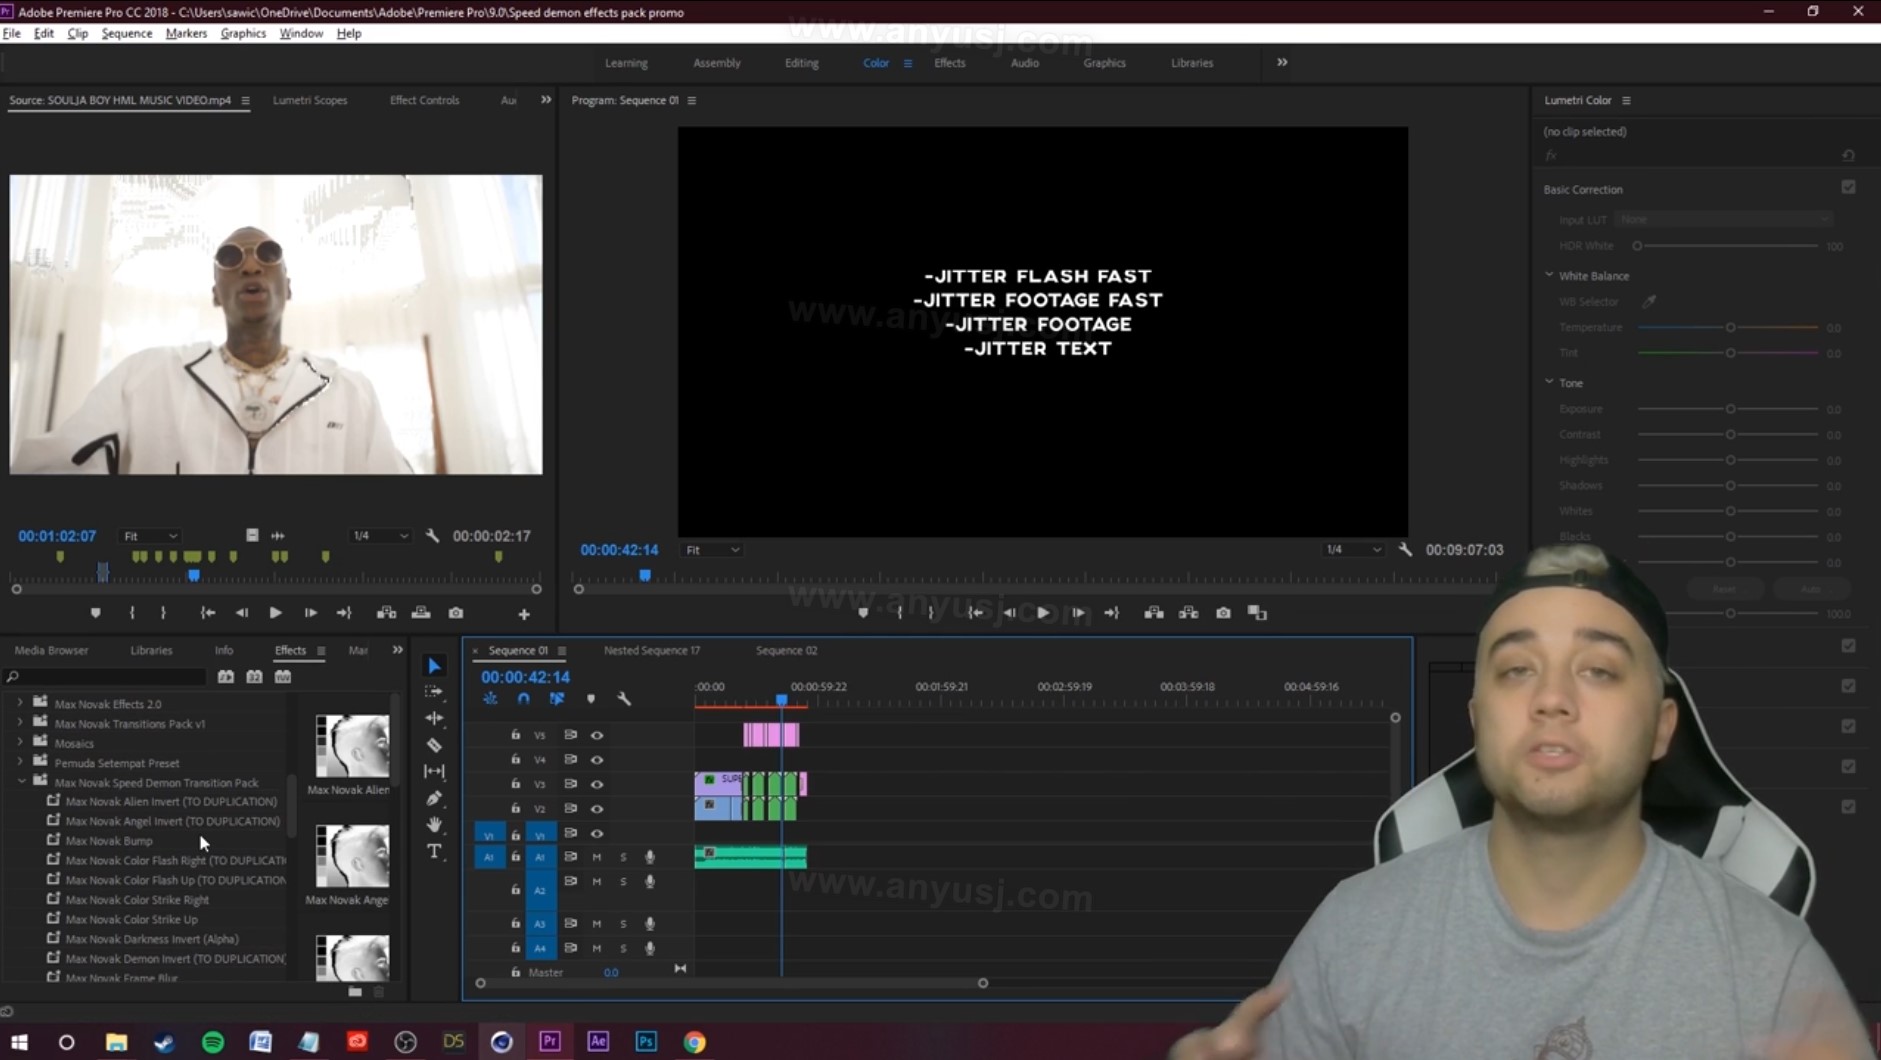Screen dimensions: 1881x1060
Task: Select the Razor tool
Action: (434, 745)
